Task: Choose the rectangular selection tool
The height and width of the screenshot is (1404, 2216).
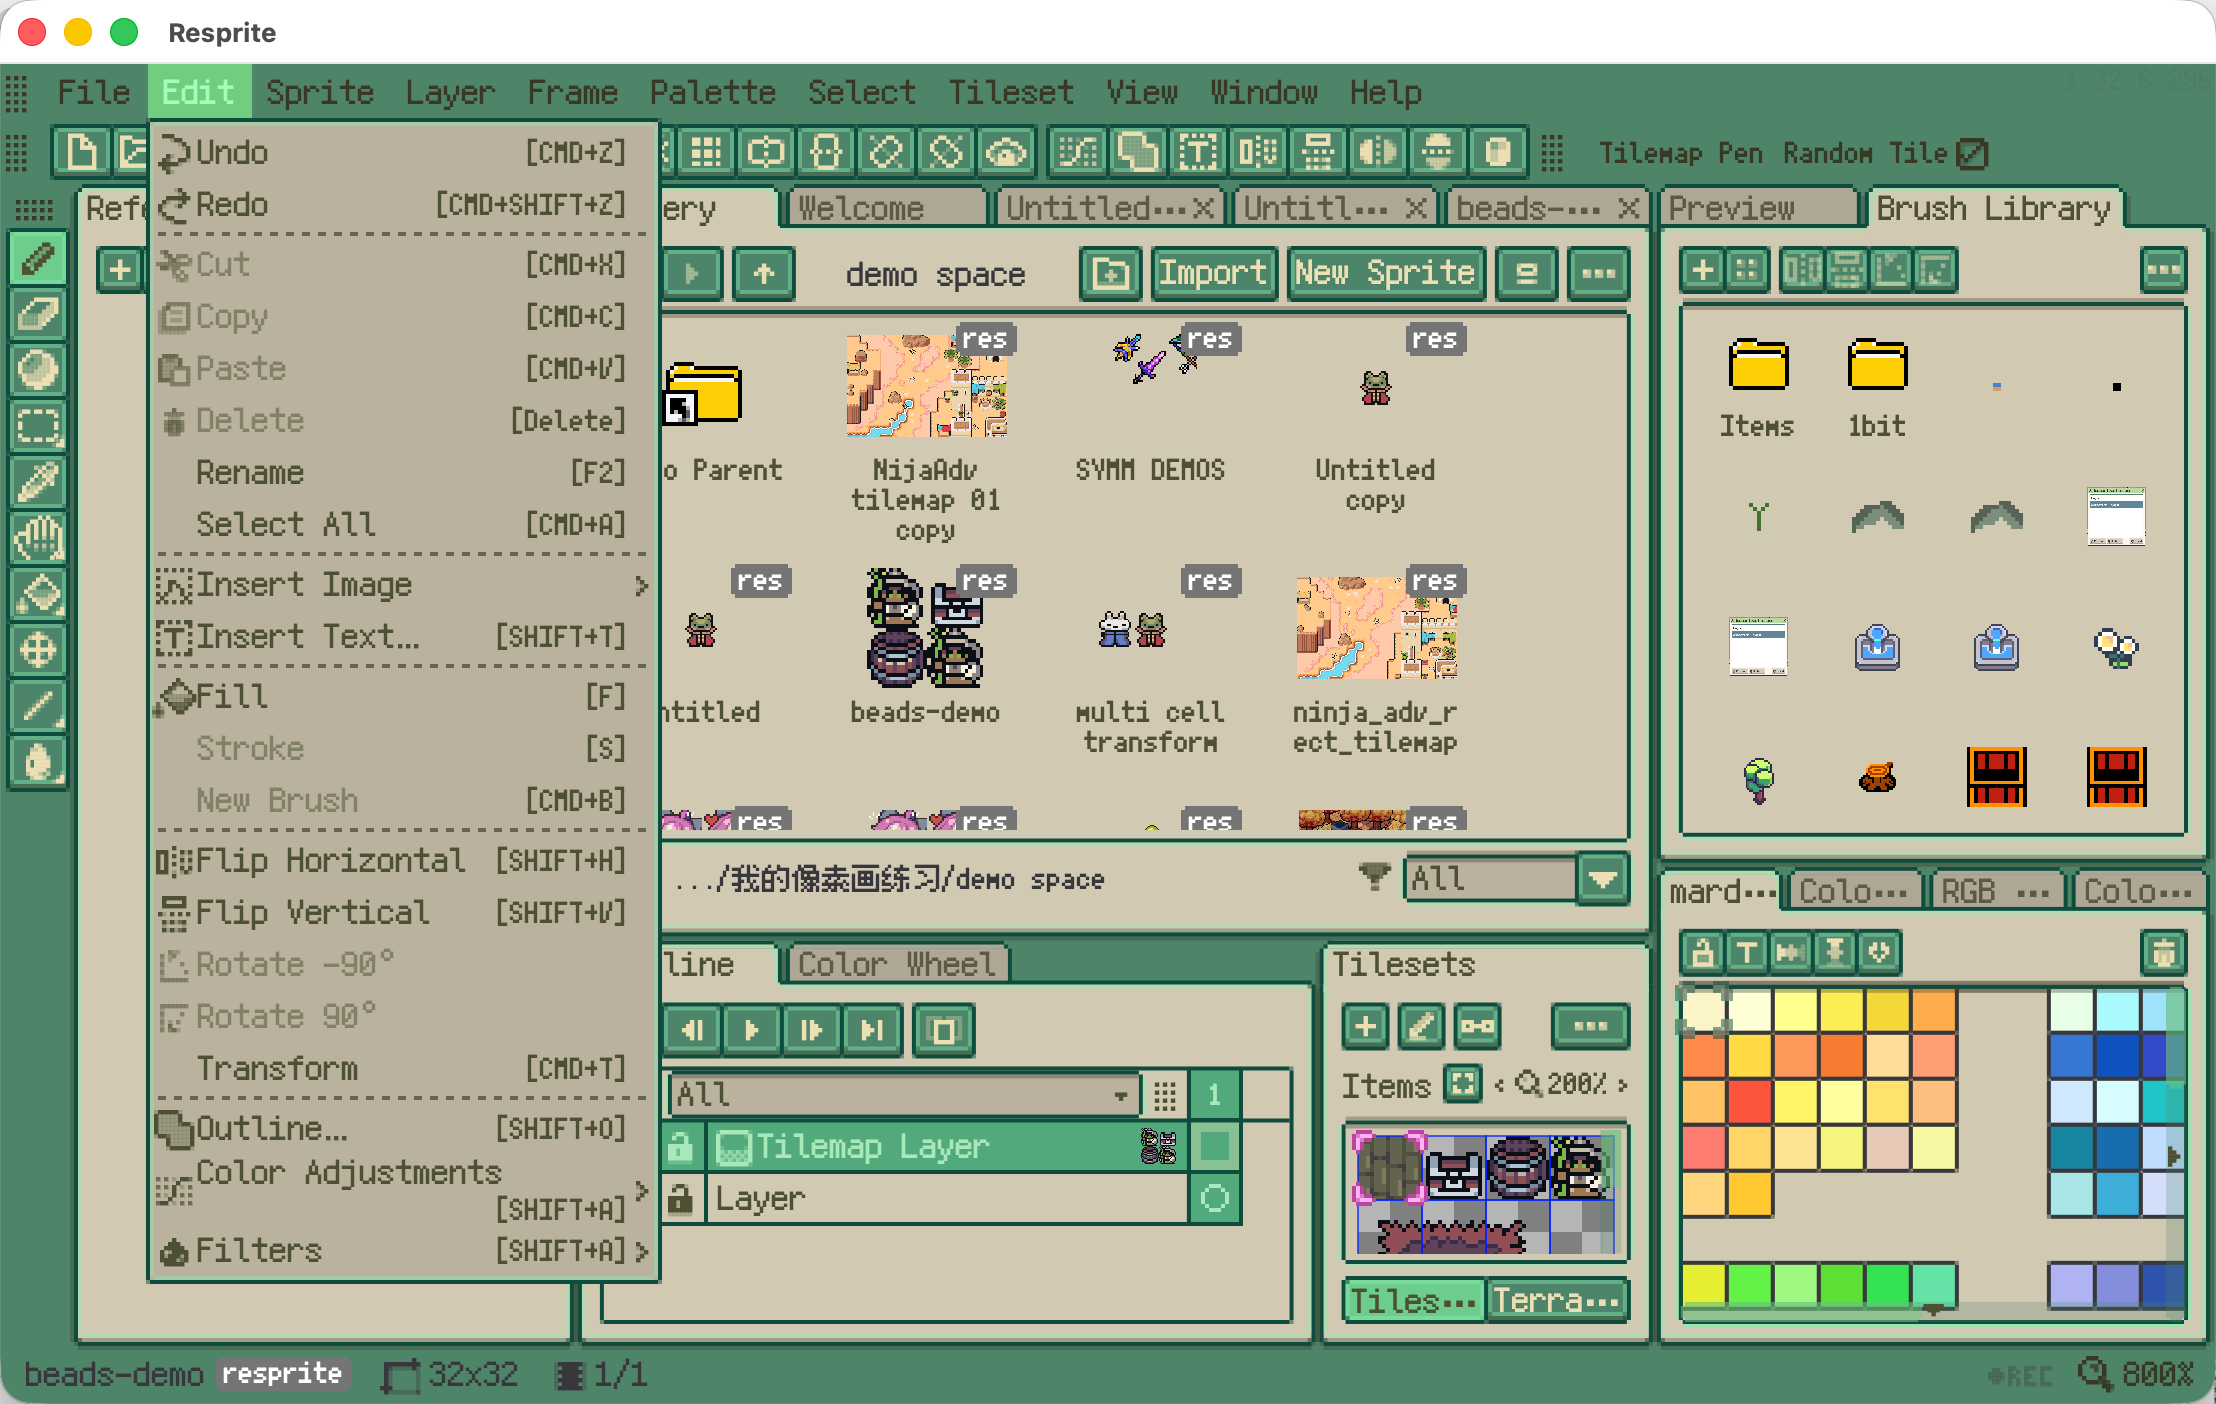Action: [x=38, y=427]
